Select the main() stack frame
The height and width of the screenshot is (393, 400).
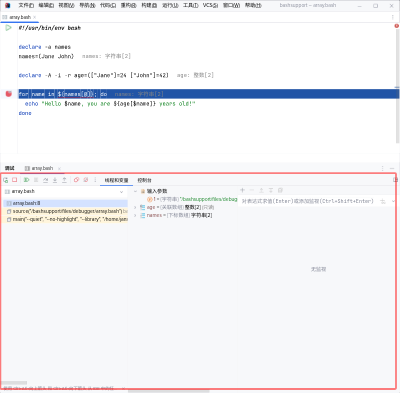[x=65, y=219]
